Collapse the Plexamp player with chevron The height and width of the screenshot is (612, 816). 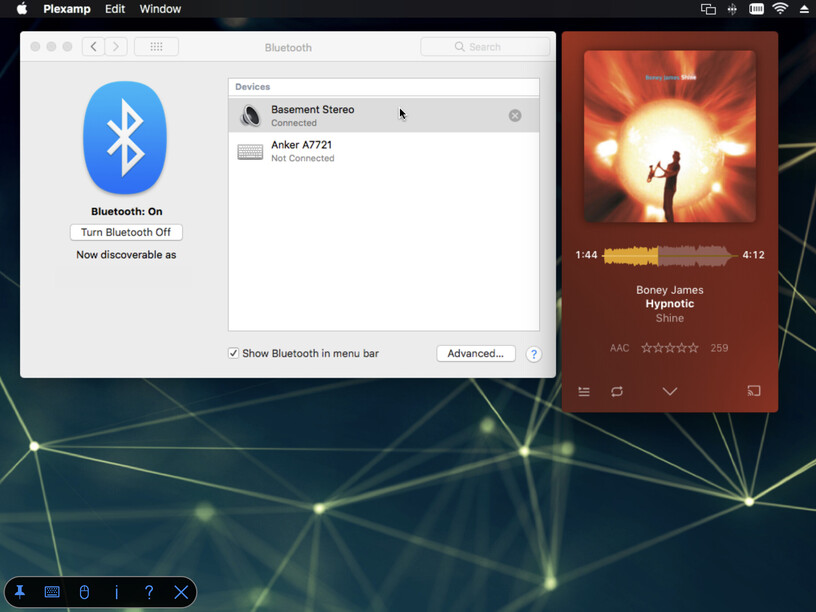[670, 391]
